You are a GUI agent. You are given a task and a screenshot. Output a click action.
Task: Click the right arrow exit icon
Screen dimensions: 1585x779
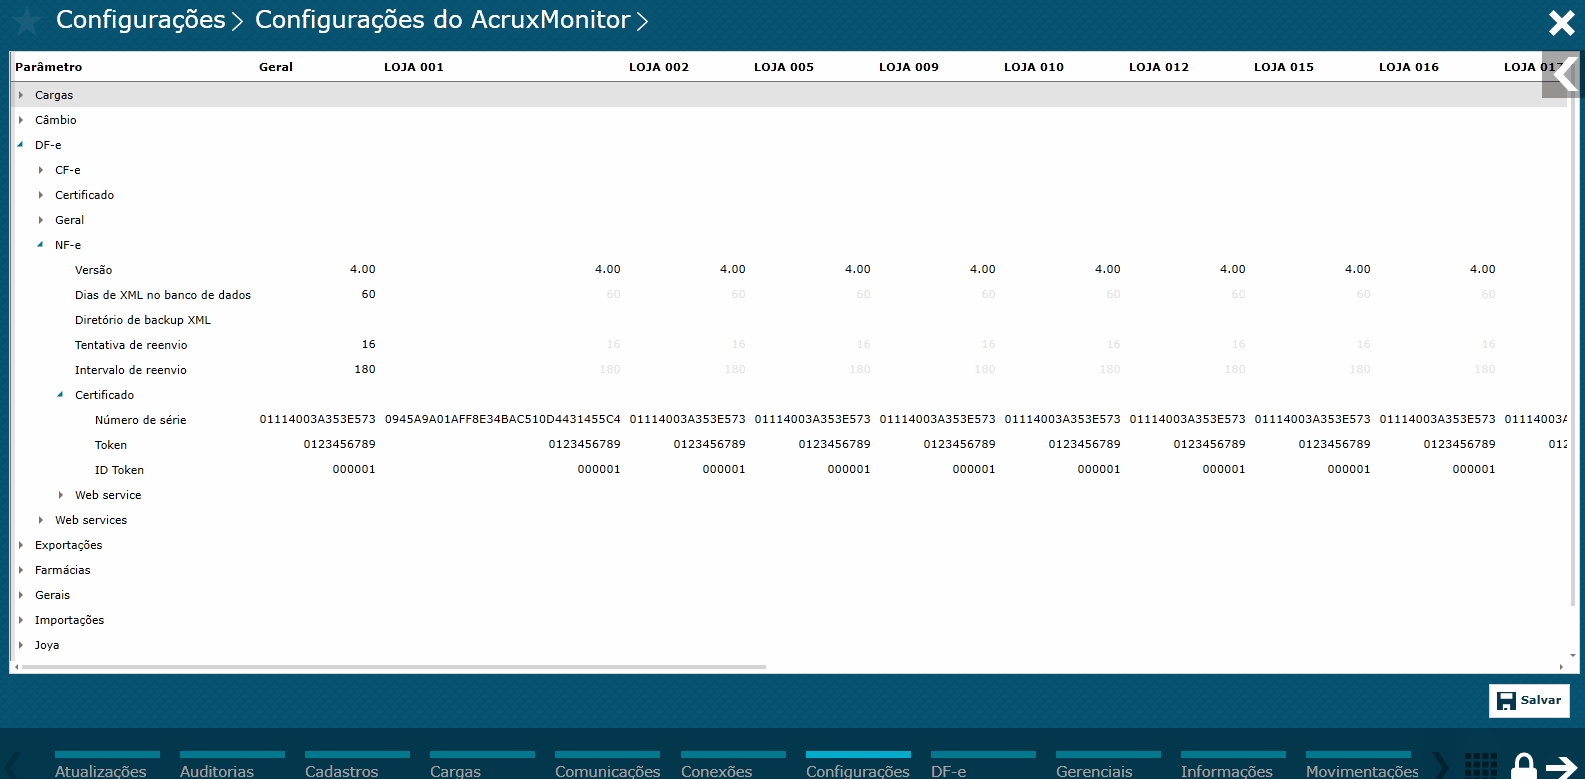[1562, 767]
